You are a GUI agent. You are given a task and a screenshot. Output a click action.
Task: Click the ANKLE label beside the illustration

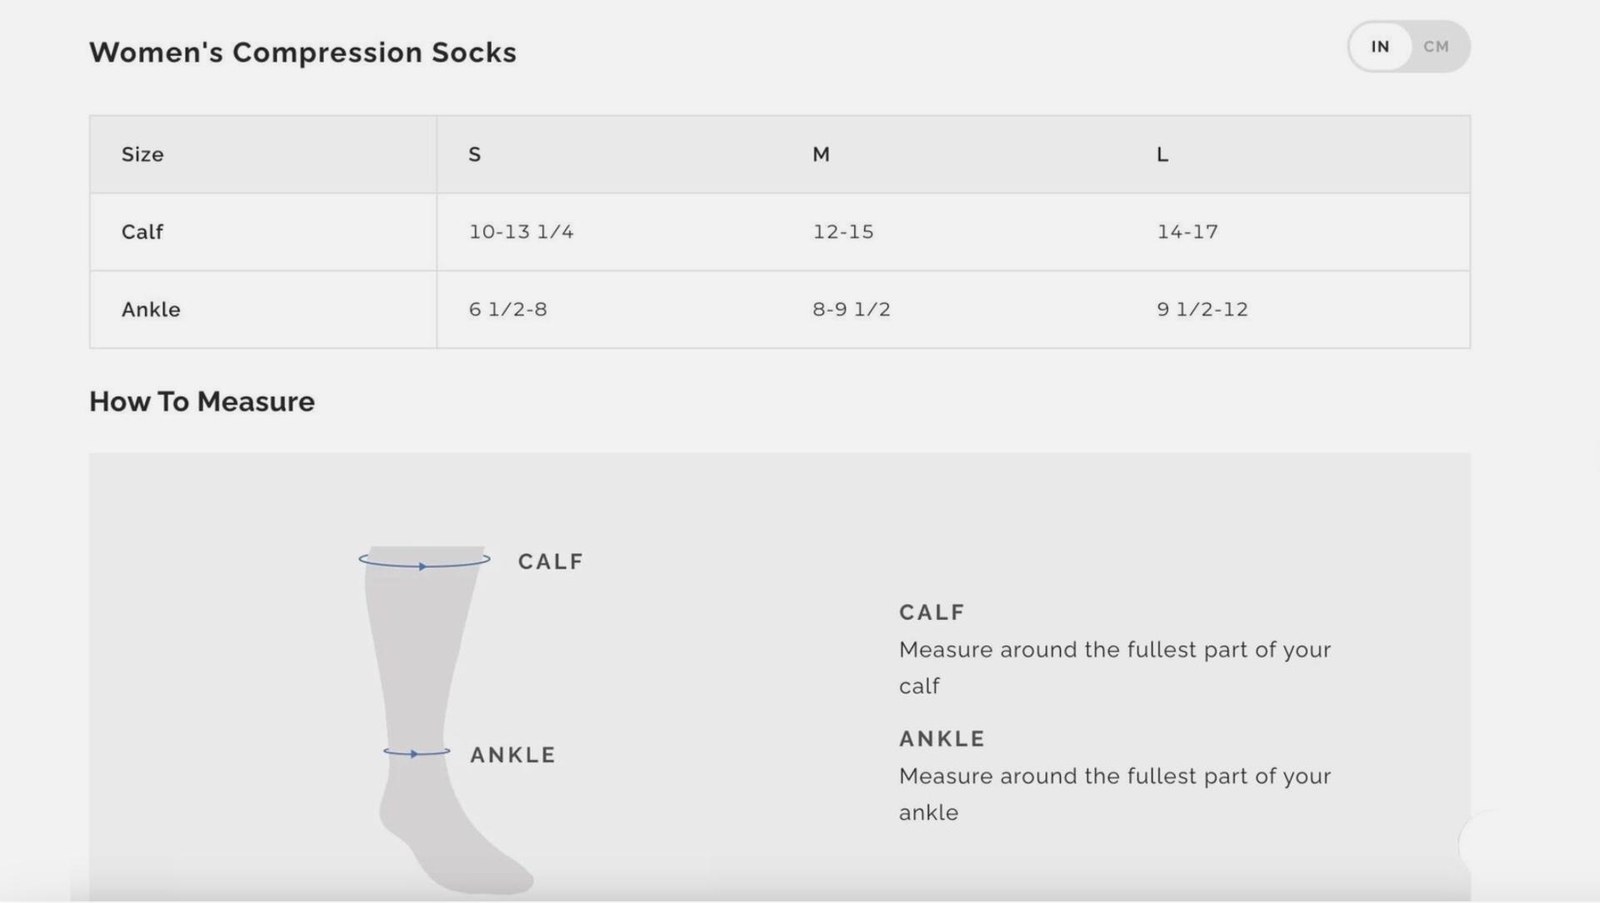(x=512, y=755)
